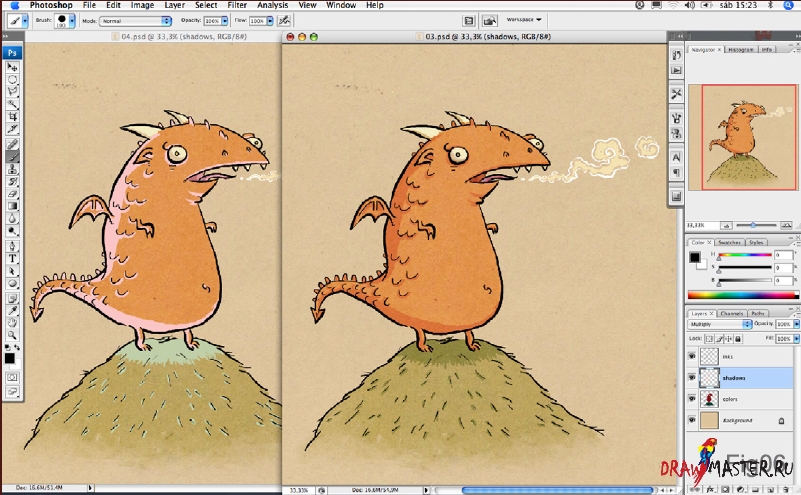Screen dimensions: 801x495
Task: Select the Lasso tool
Action: point(13,91)
